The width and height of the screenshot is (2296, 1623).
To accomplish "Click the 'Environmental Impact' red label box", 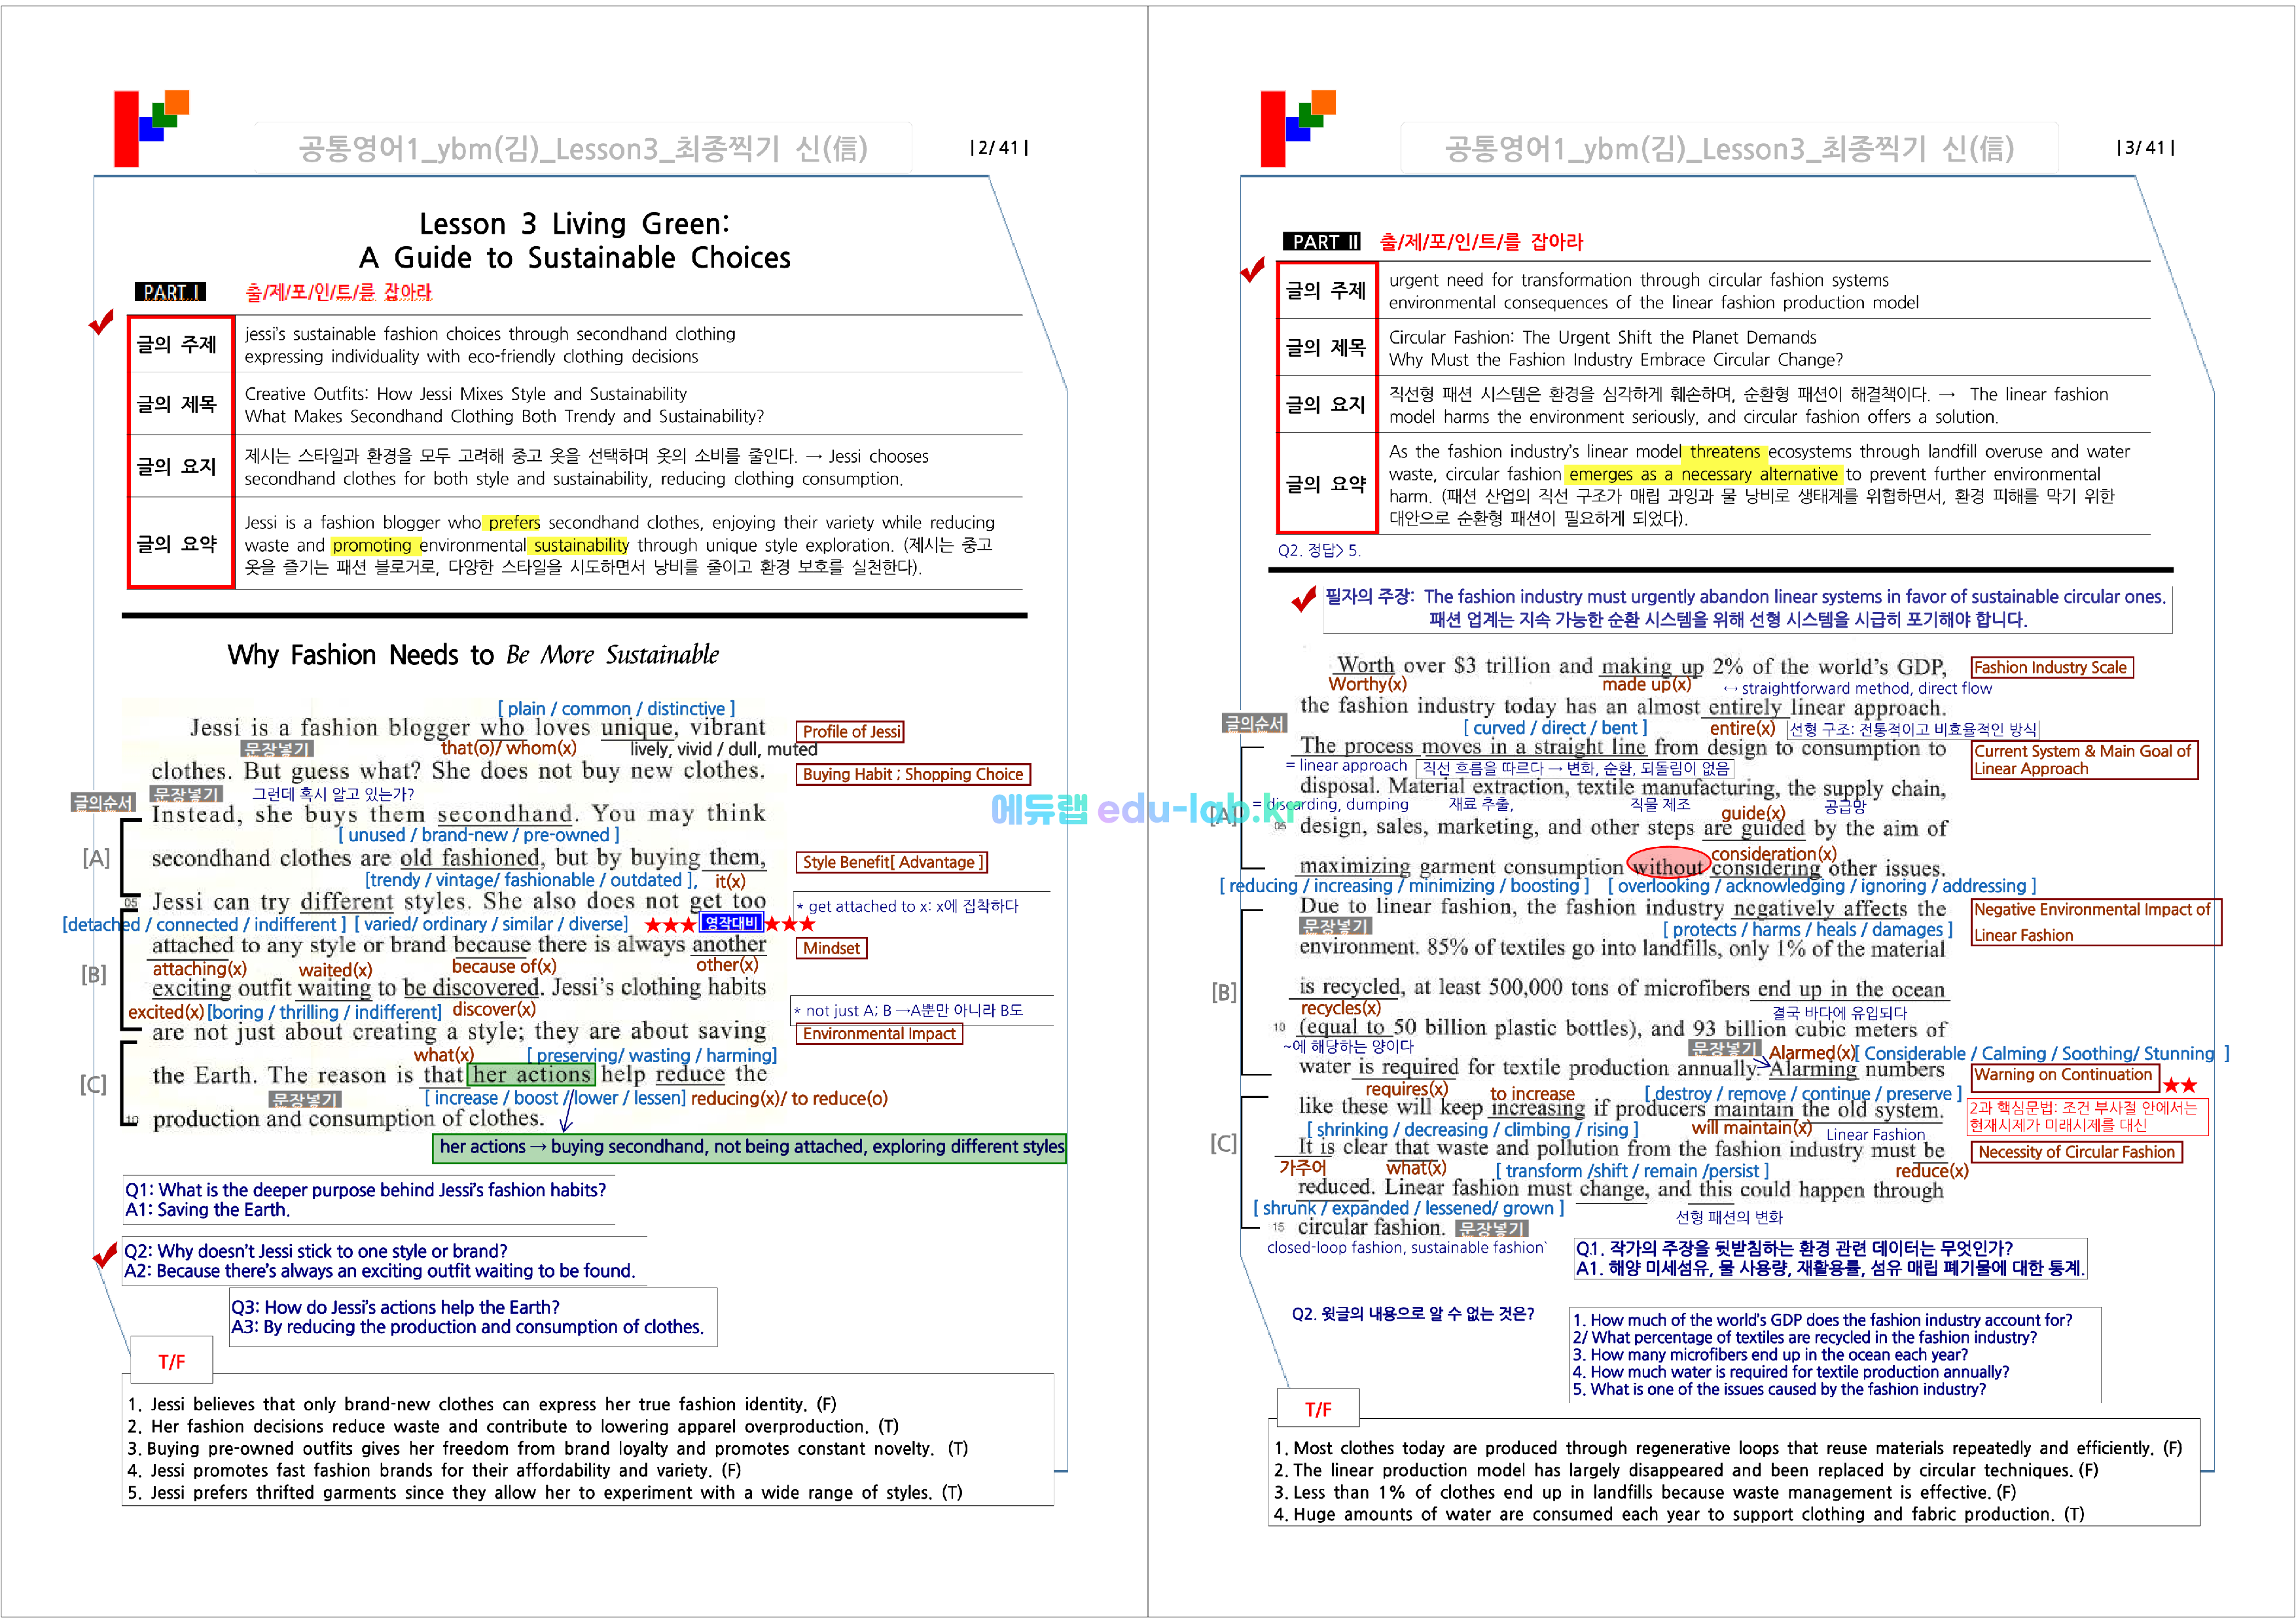I will [879, 1035].
